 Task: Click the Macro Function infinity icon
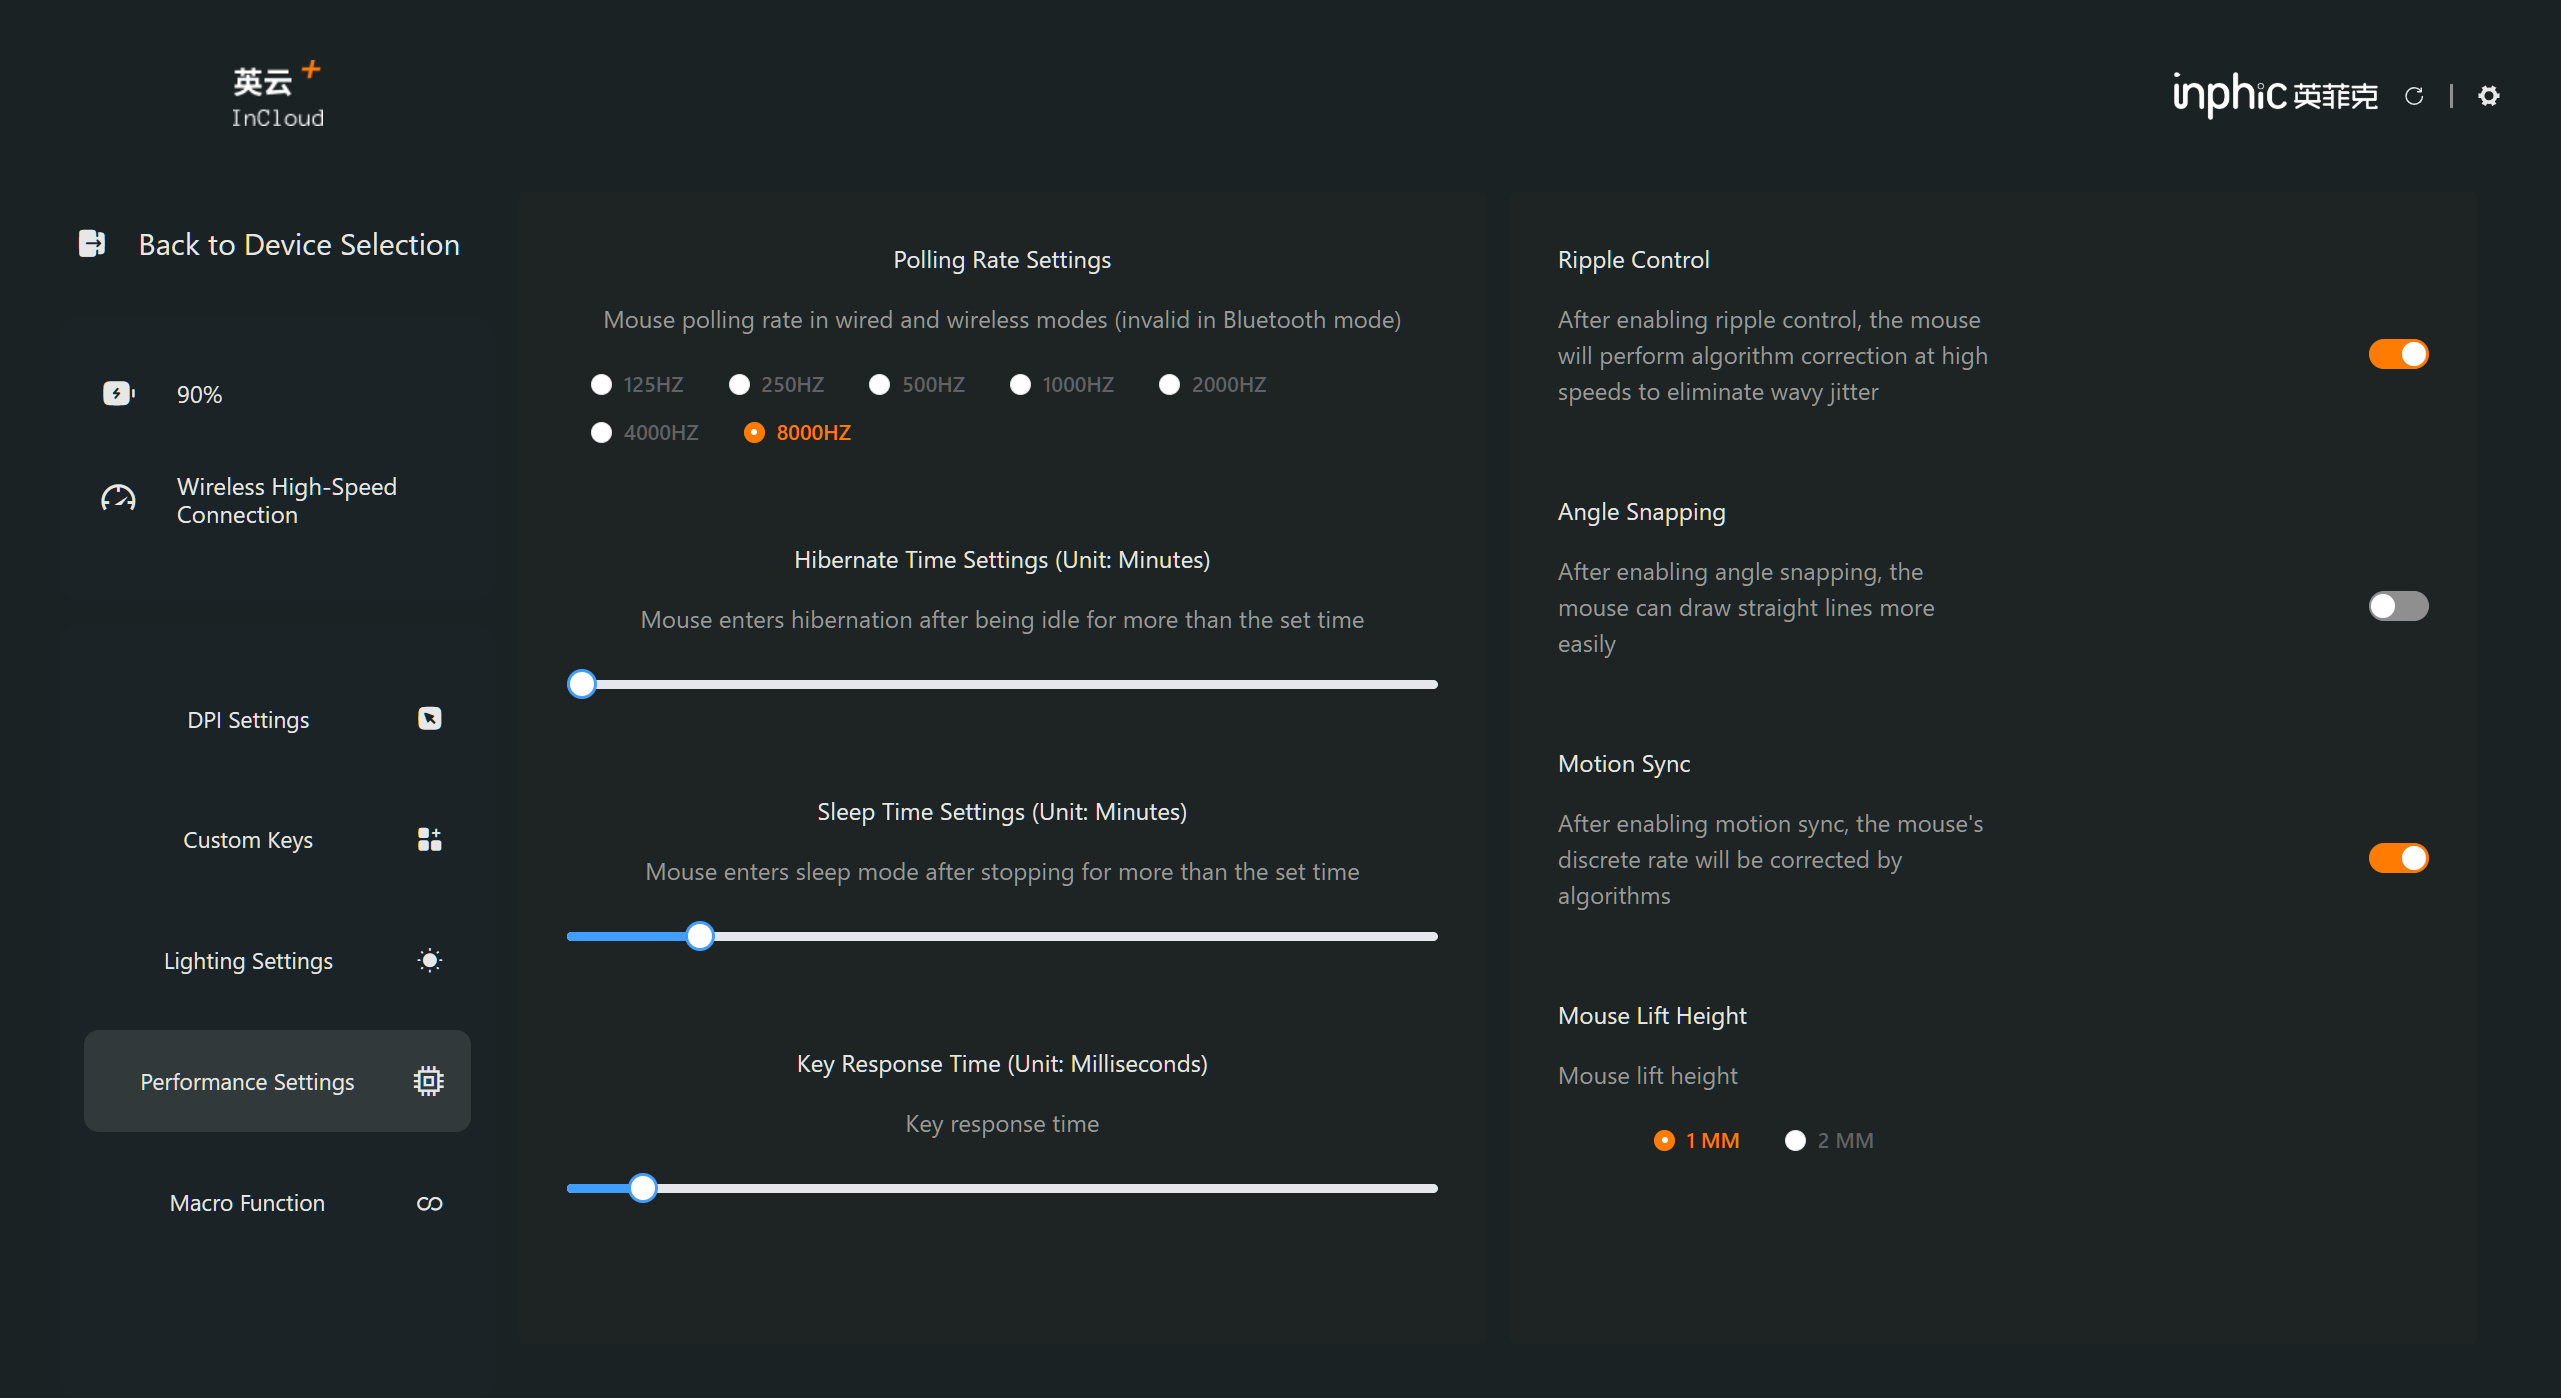point(429,1204)
